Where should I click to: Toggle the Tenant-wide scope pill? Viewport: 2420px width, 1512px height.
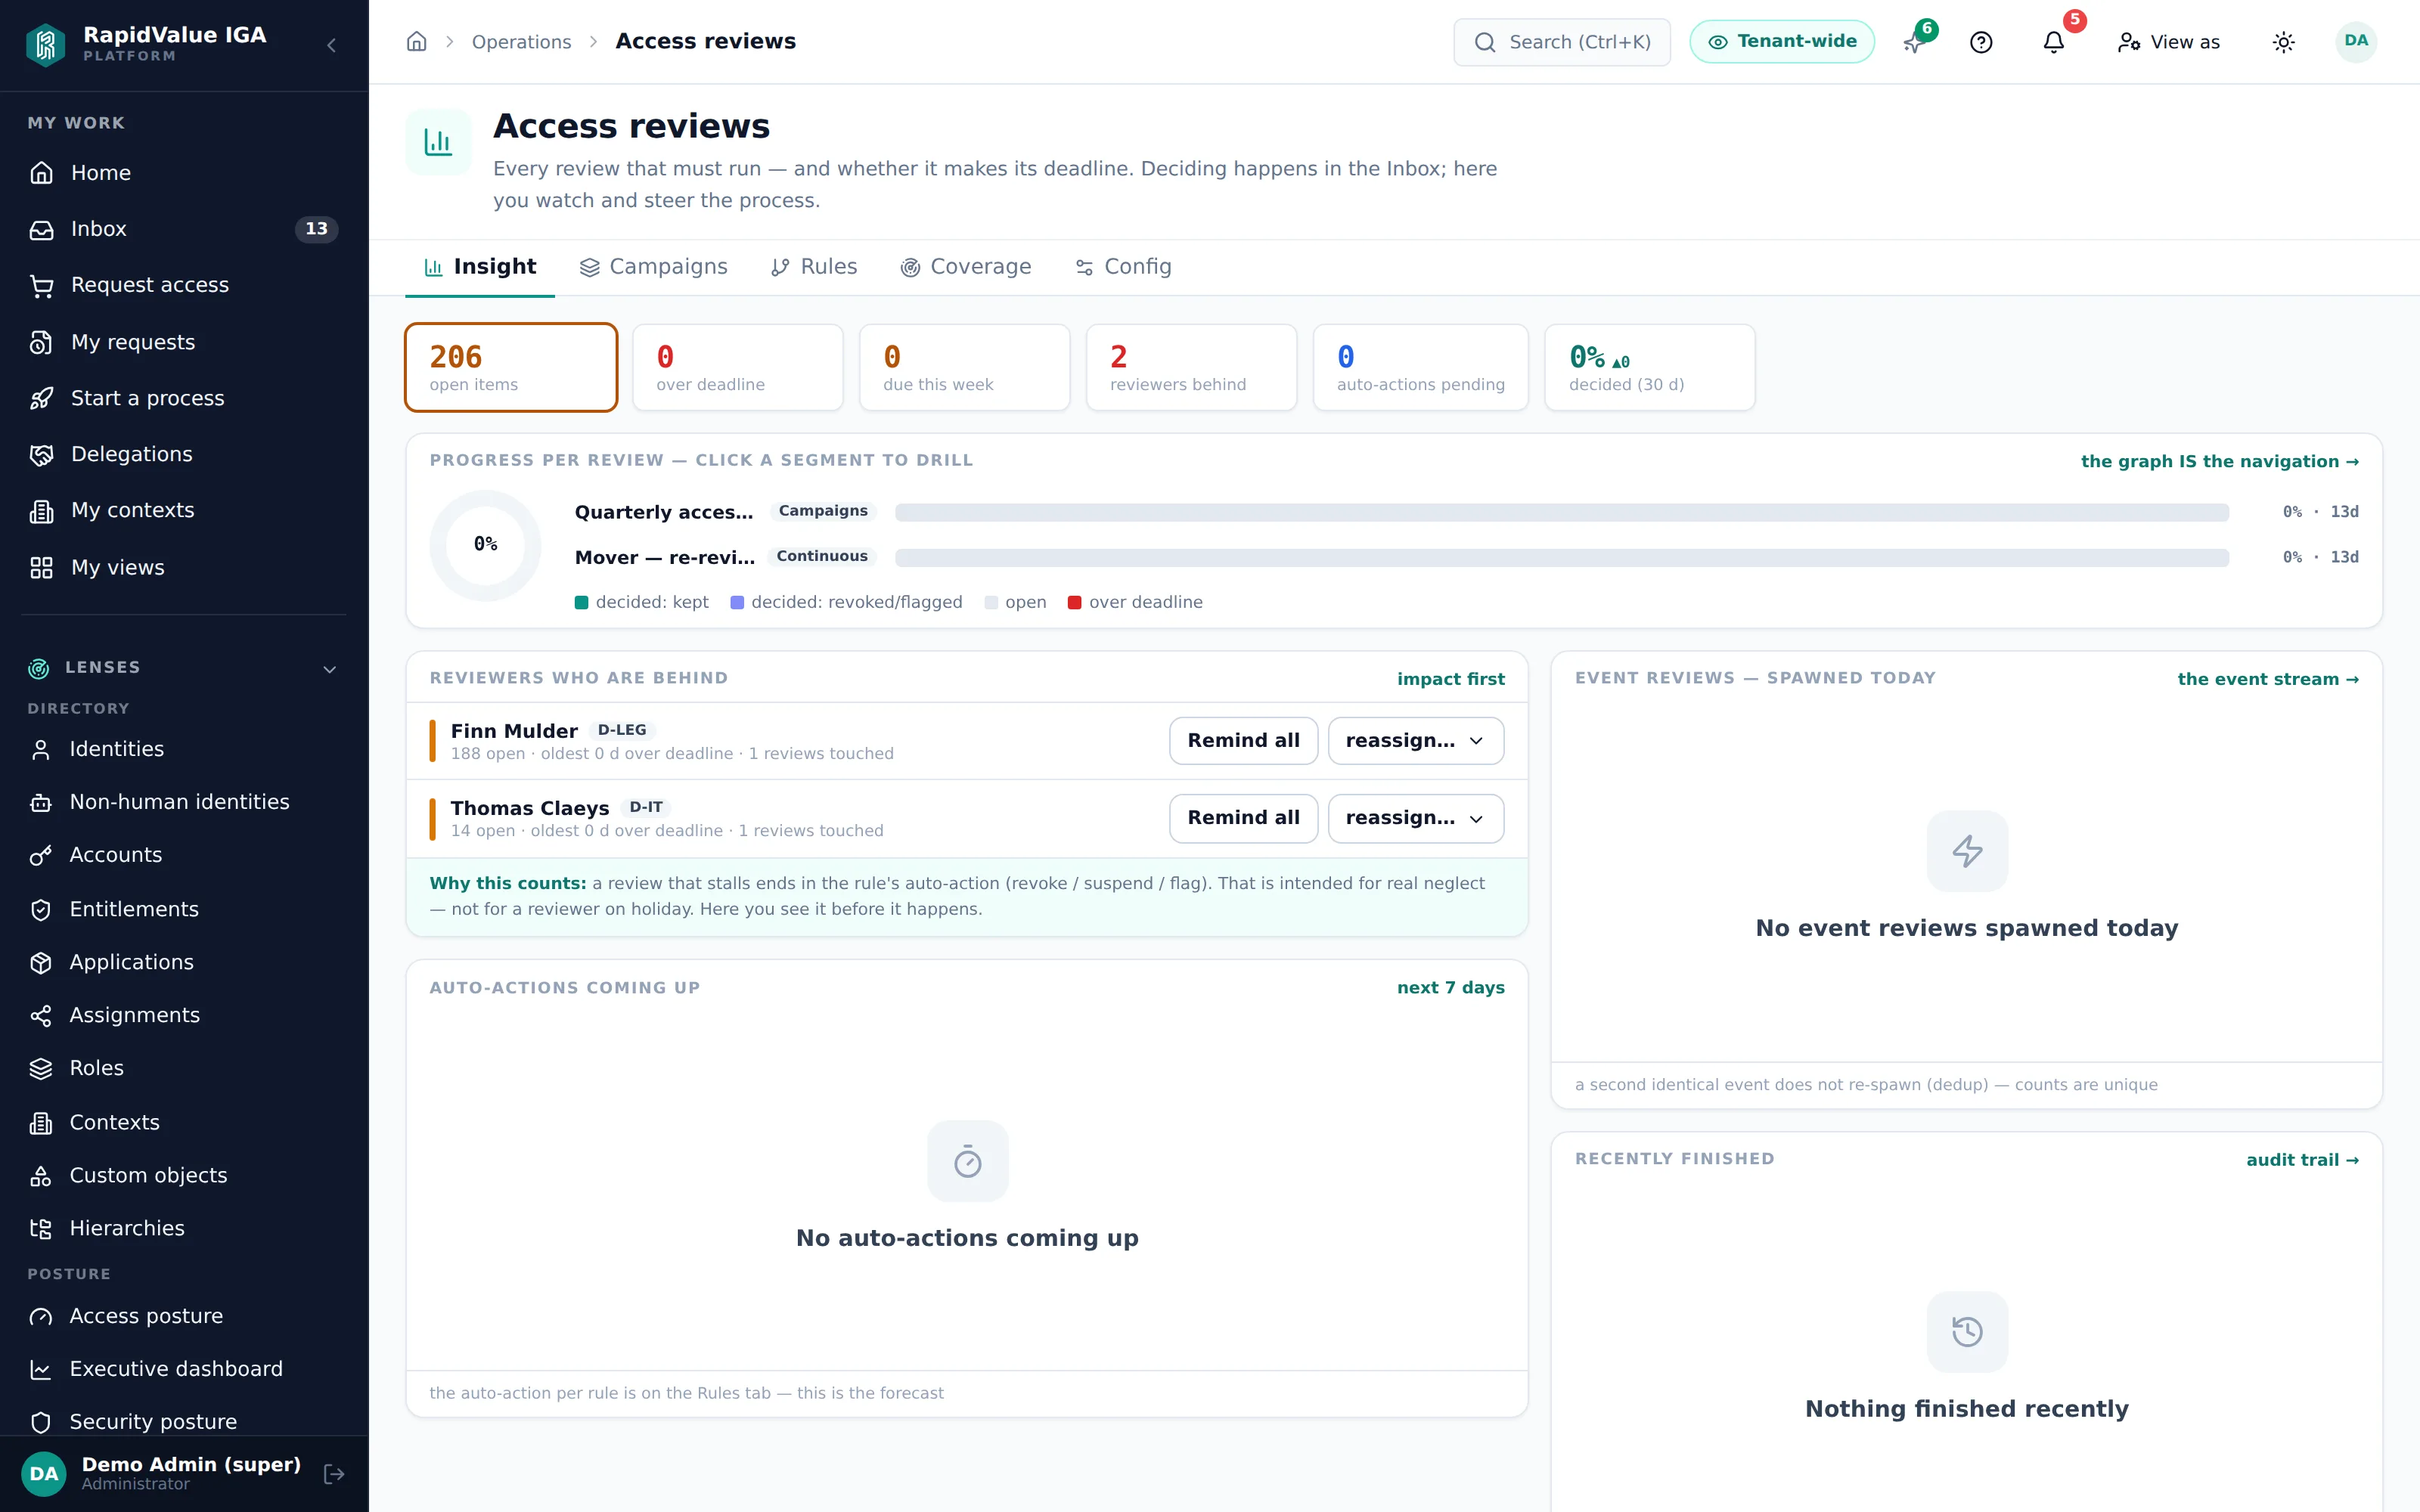1782,42
